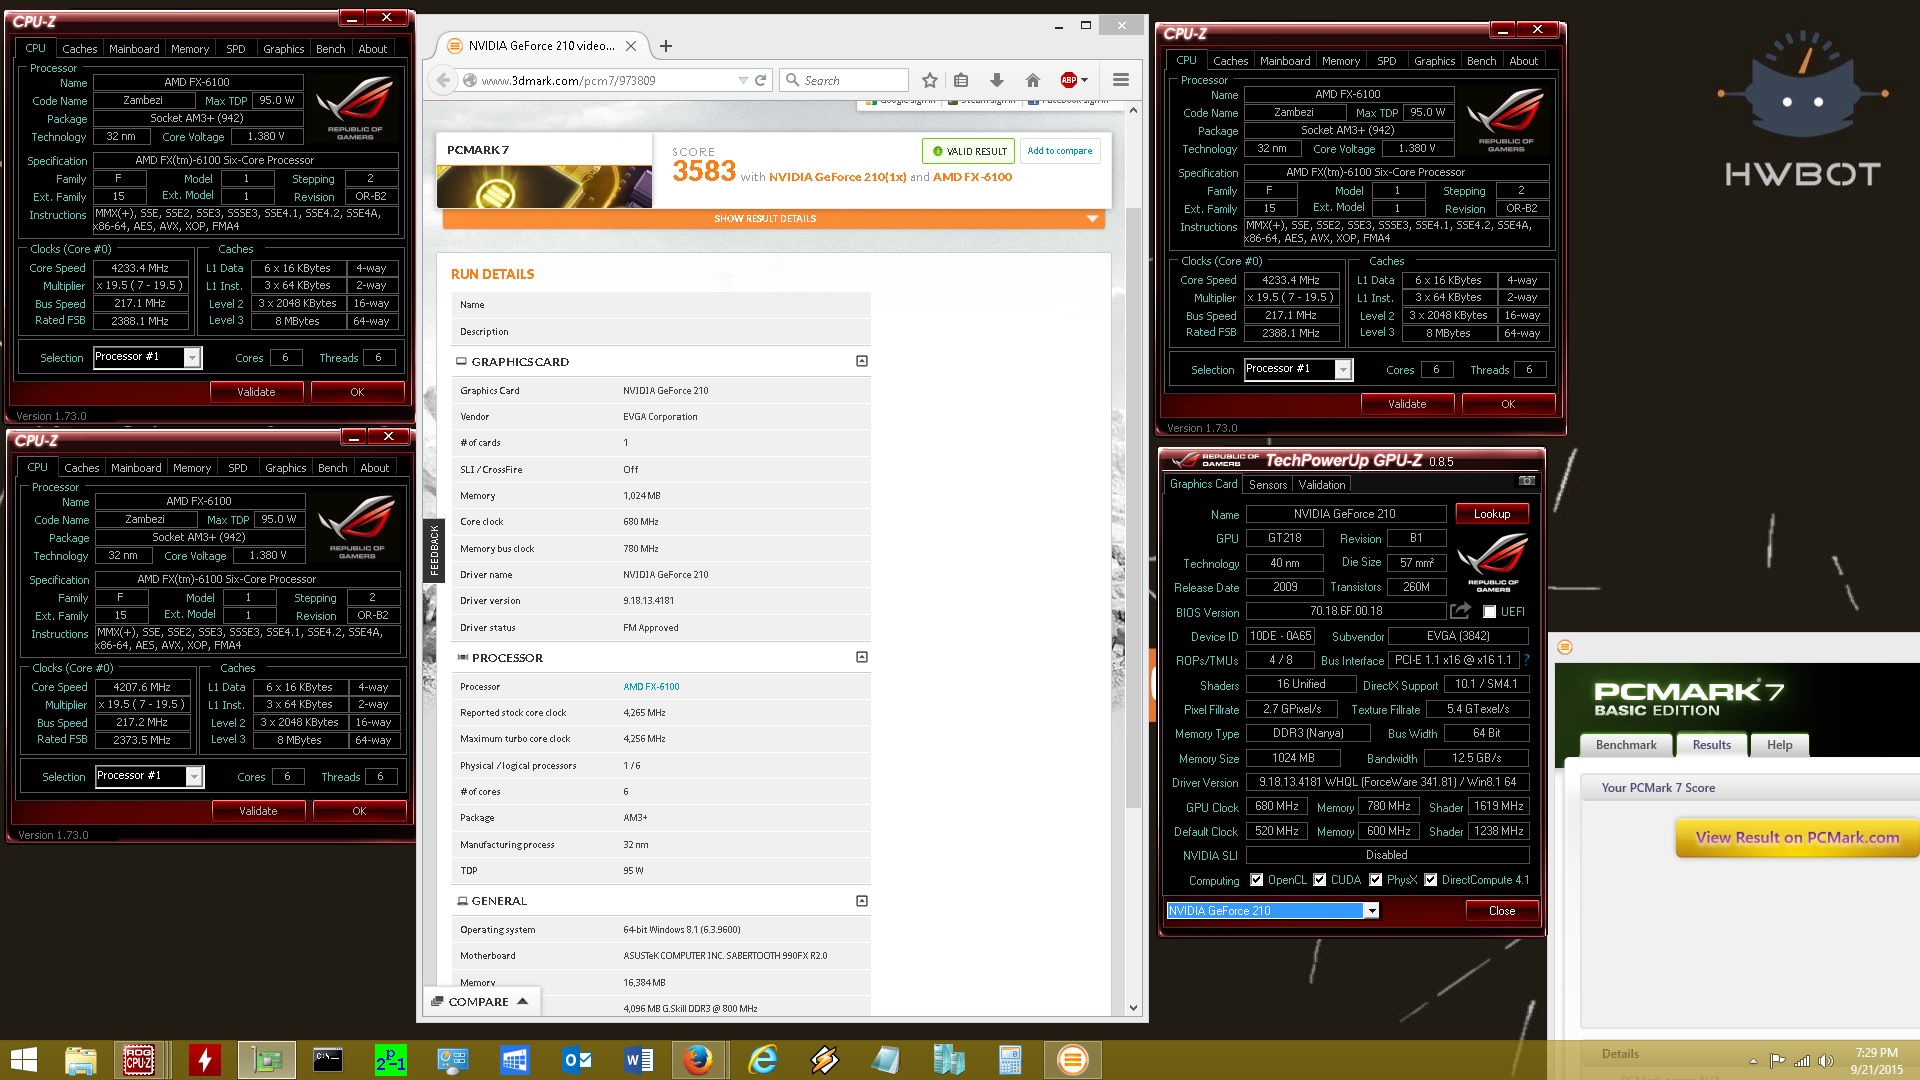Open Benchmark tab in PCMark 7
The image size is (1920, 1080).
tap(1626, 745)
